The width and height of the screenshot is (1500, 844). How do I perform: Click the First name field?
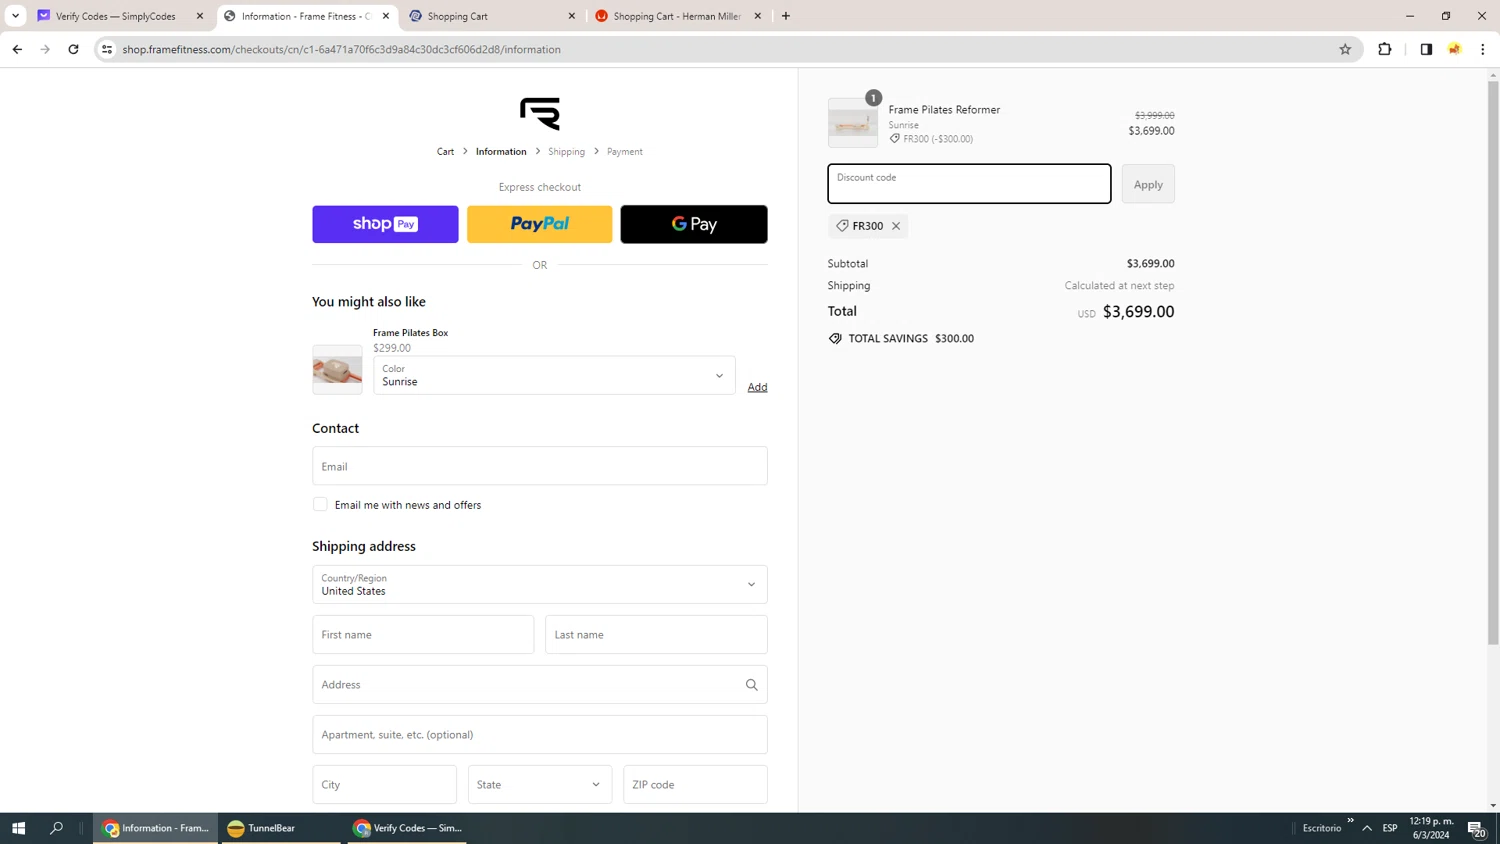[x=423, y=635]
